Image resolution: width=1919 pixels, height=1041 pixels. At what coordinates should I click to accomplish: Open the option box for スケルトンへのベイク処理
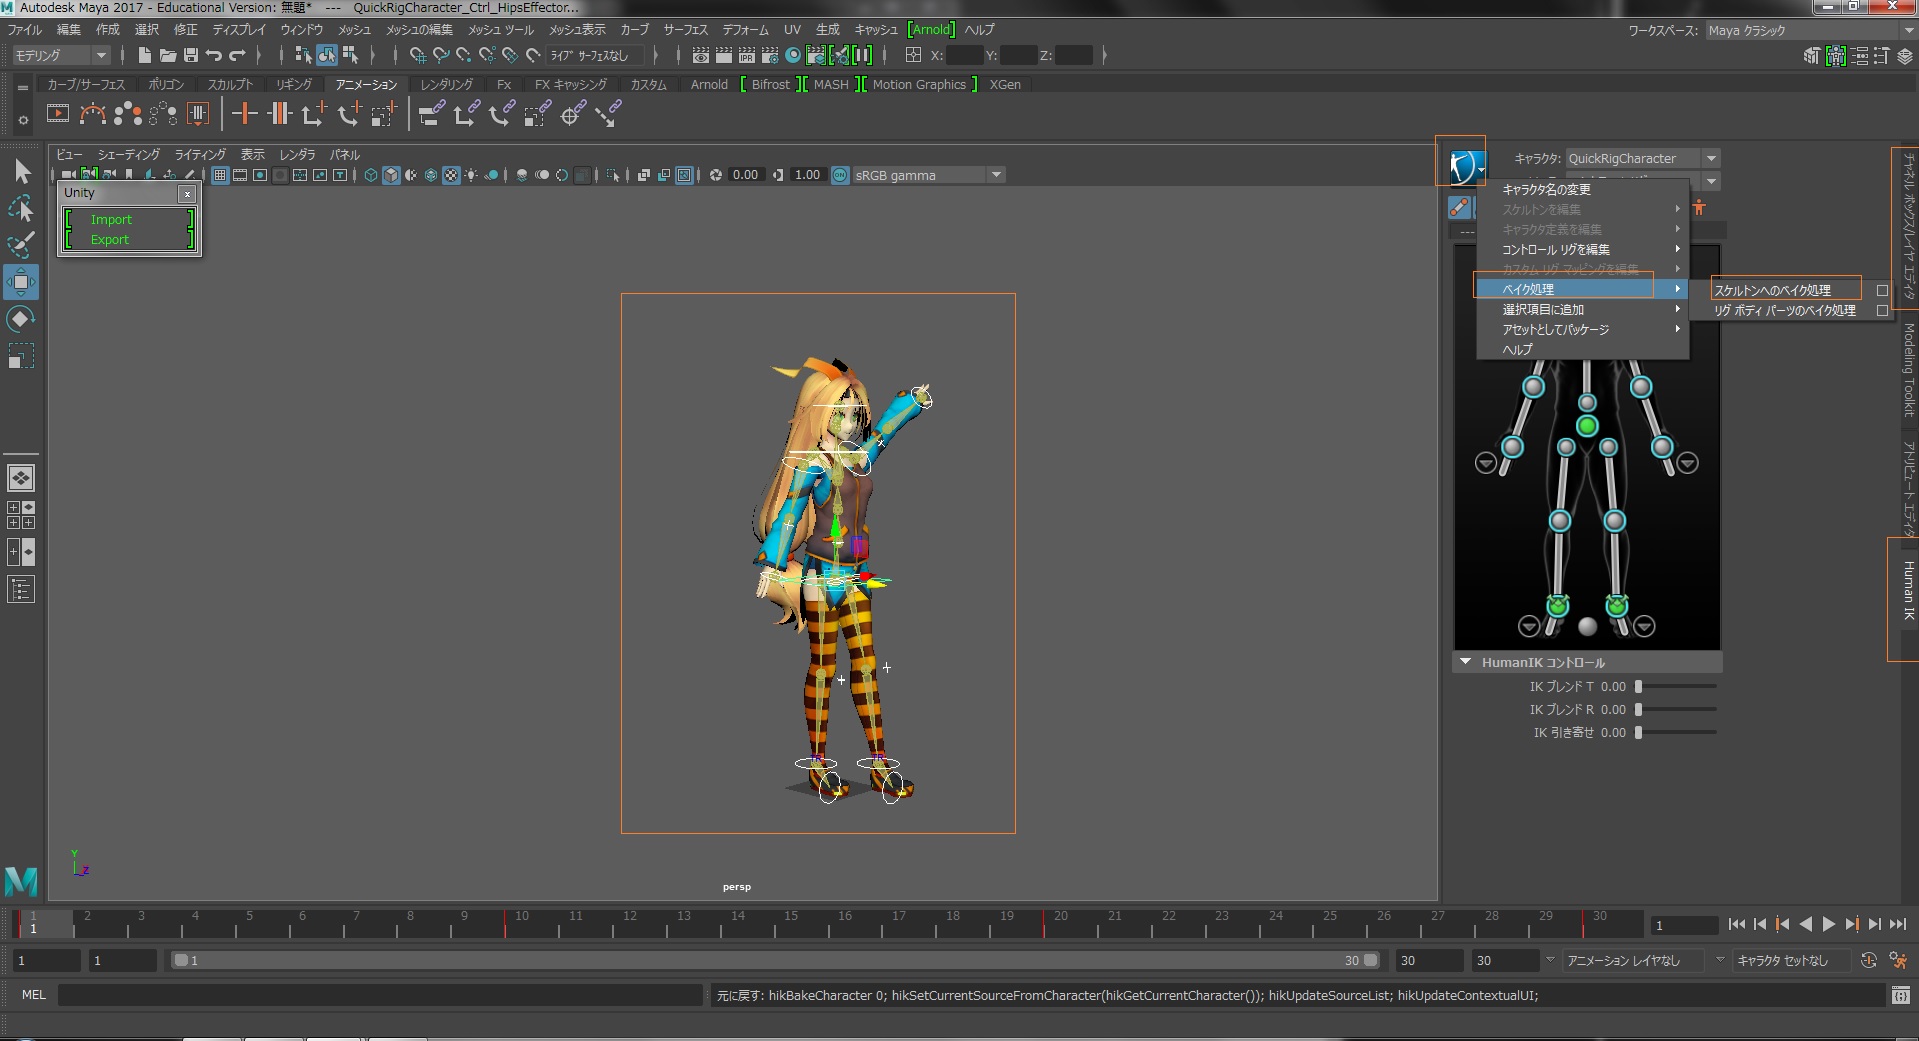click(1882, 290)
